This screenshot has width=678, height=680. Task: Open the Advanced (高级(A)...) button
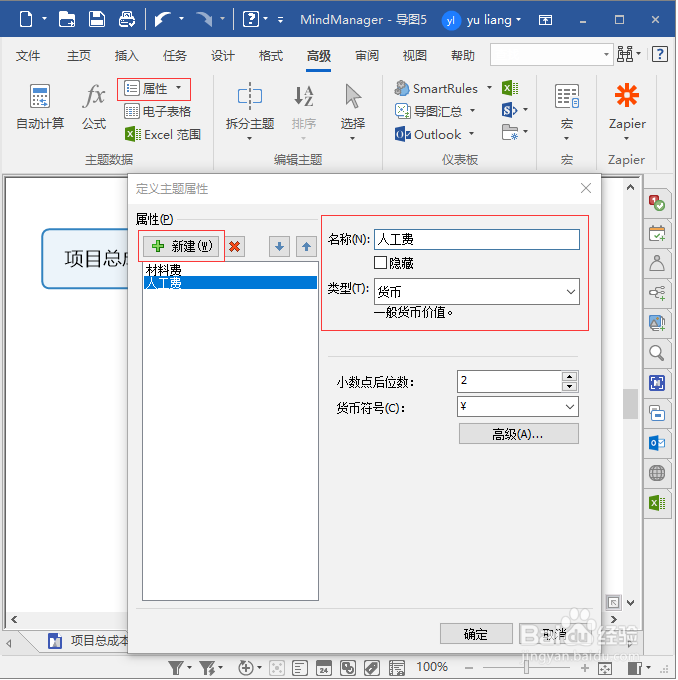(x=518, y=434)
